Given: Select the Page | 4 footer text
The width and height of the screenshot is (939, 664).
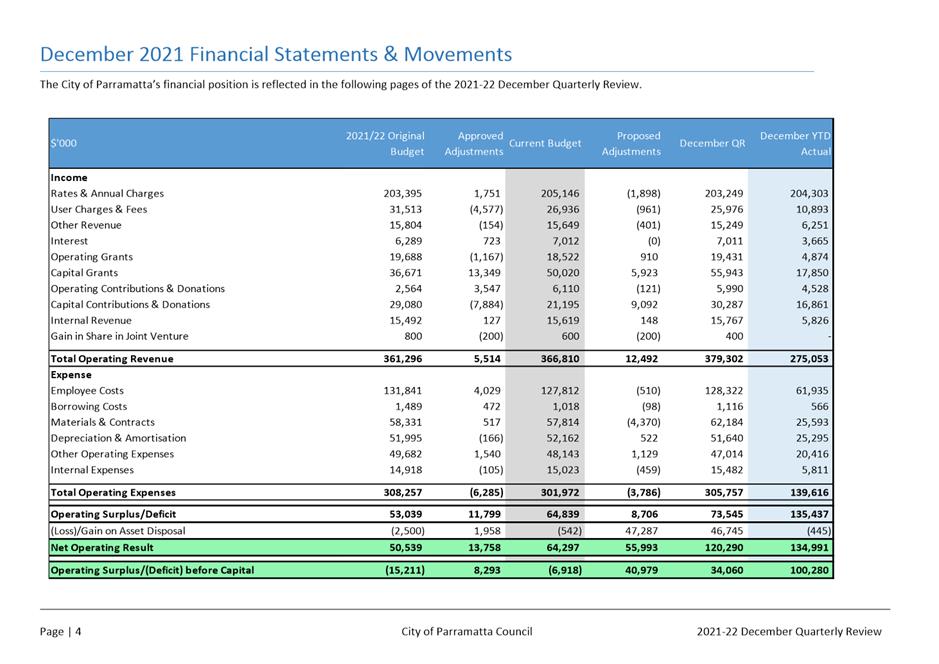Looking at the screenshot, I should [60, 632].
